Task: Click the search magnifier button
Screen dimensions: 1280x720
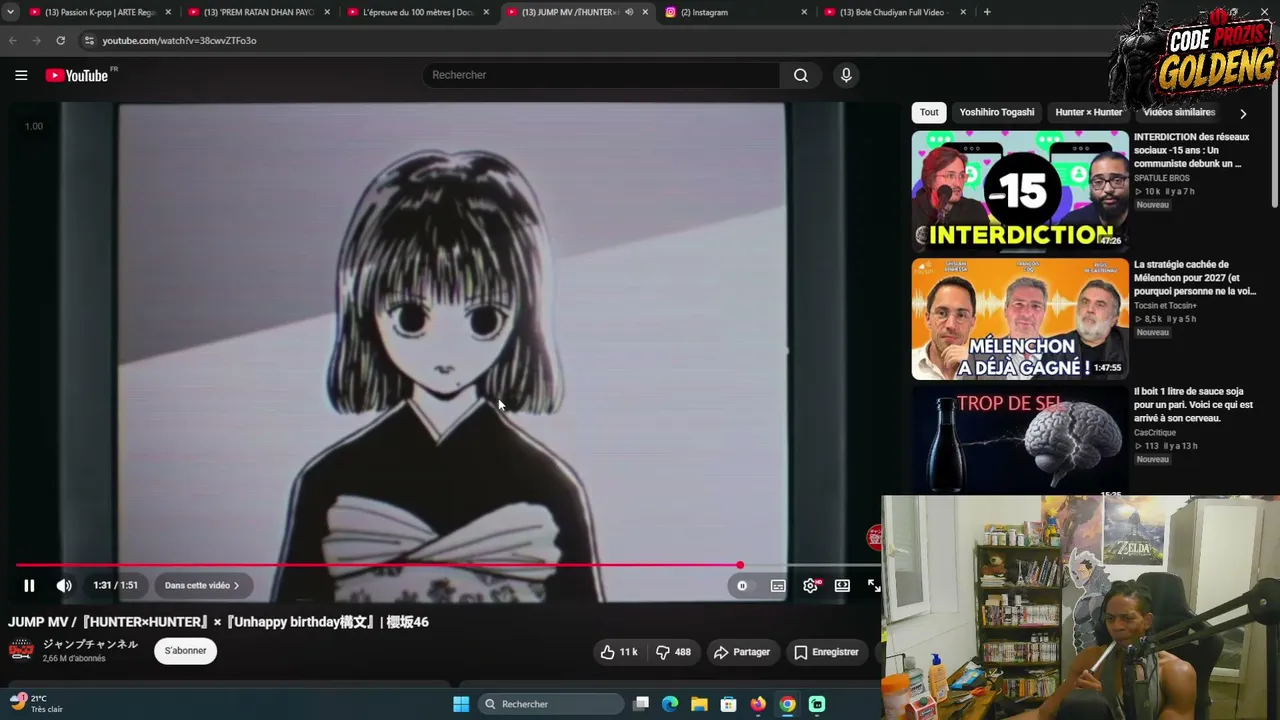Action: pyautogui.click(x=801, y=75)
